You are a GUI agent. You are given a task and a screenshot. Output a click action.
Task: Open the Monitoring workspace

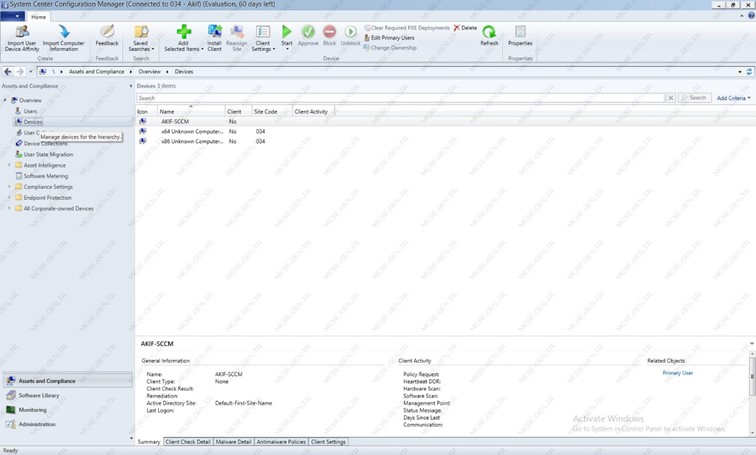point(68,410)
